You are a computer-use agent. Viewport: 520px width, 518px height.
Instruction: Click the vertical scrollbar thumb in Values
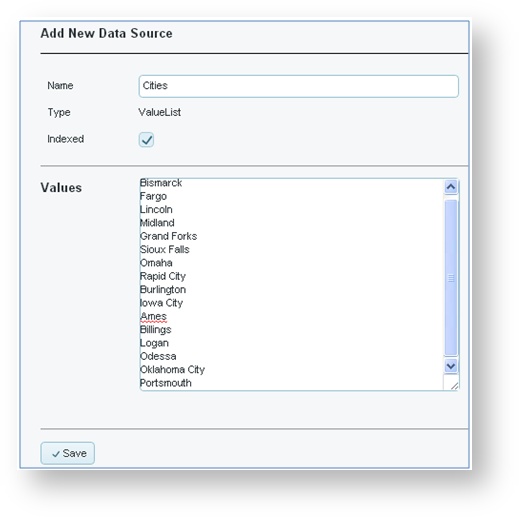pos(451,277)
